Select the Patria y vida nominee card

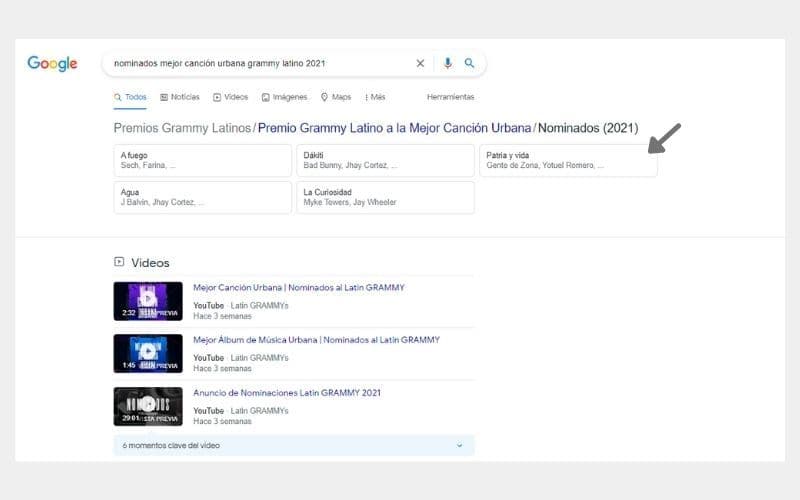568,160
